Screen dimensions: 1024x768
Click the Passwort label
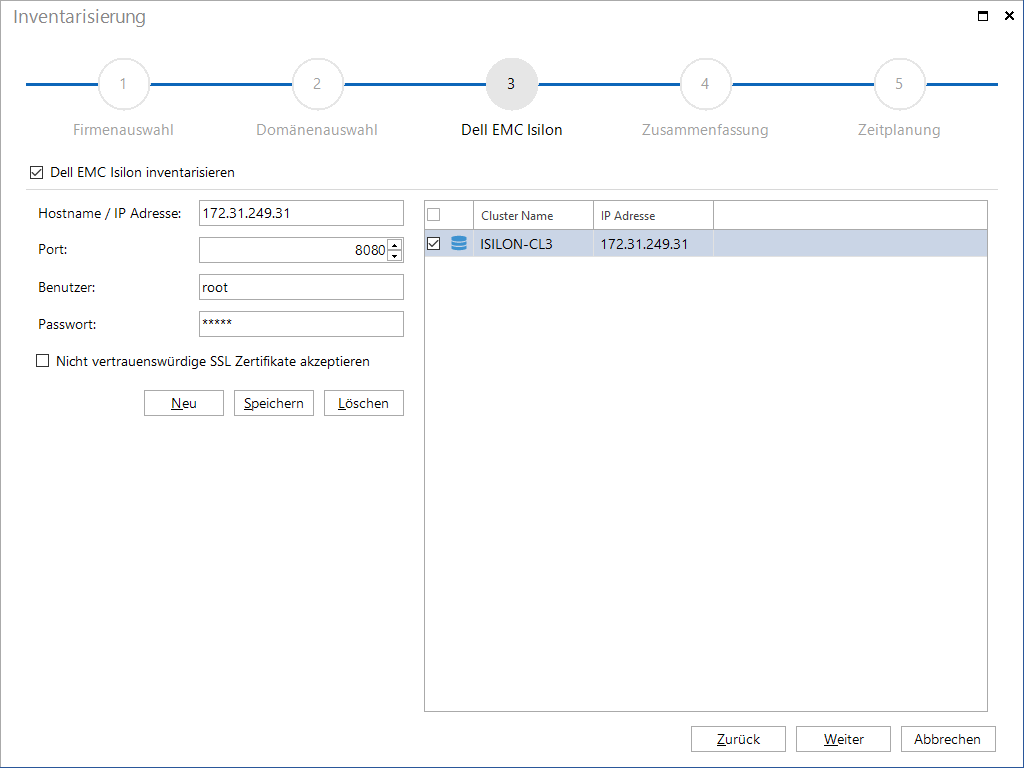(67, 324)
